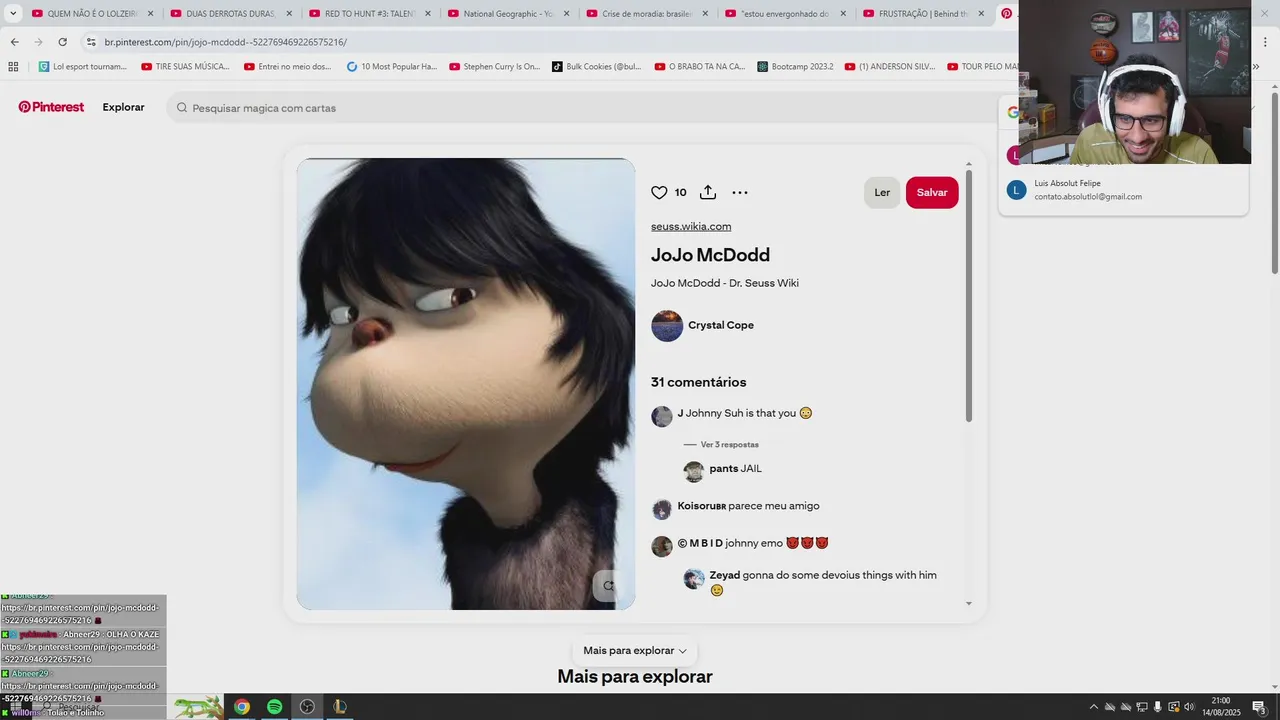1280x720 pixels.
Task: Click Johnny Suh's comment avatar
Action: click(x=662, y=417)
